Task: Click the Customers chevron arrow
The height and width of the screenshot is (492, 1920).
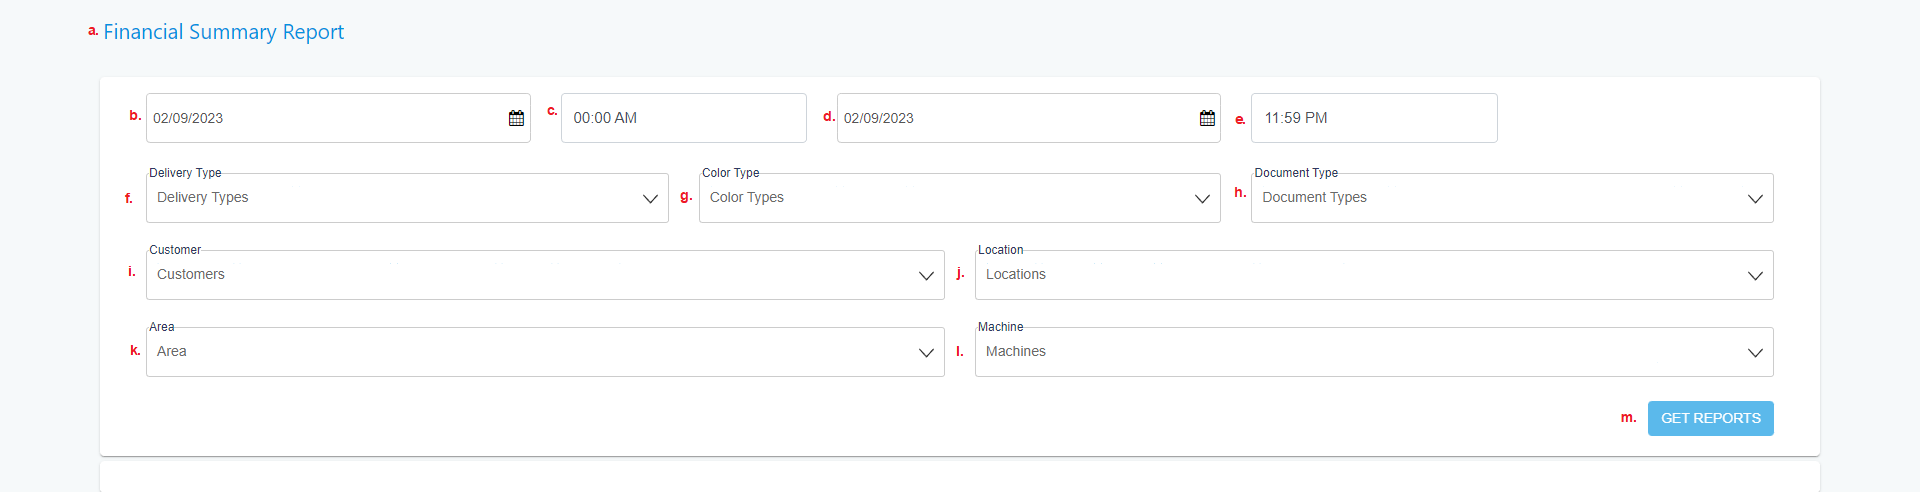Action: coord(926,276)
